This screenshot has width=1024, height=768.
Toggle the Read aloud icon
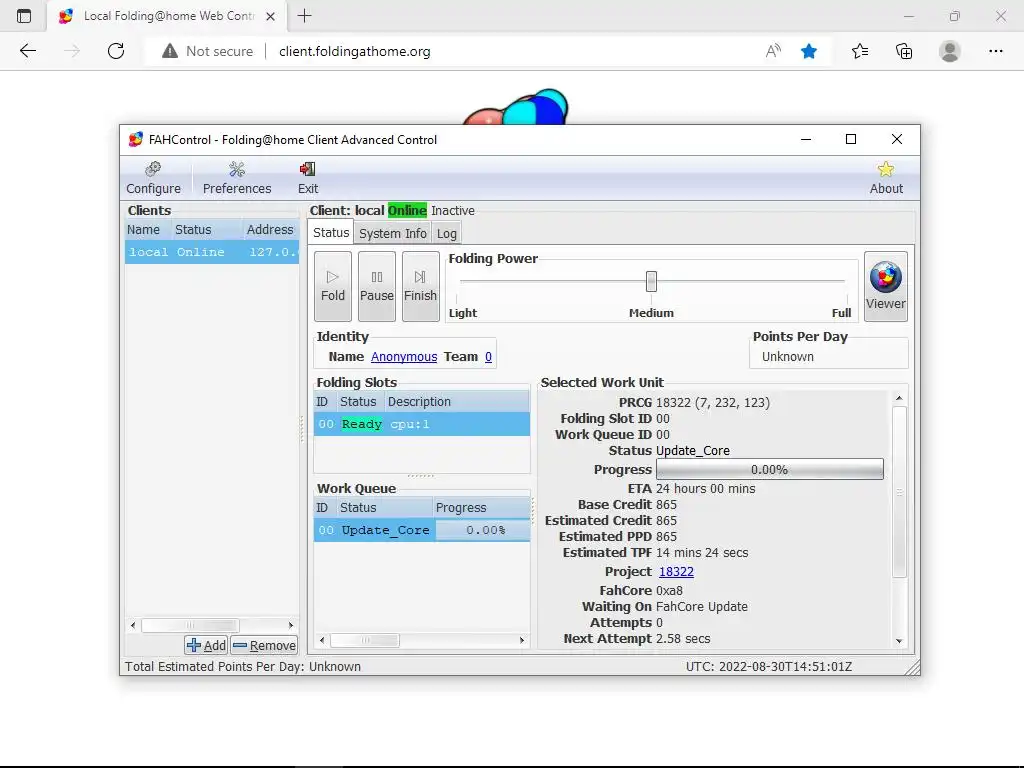coord(773,51)
